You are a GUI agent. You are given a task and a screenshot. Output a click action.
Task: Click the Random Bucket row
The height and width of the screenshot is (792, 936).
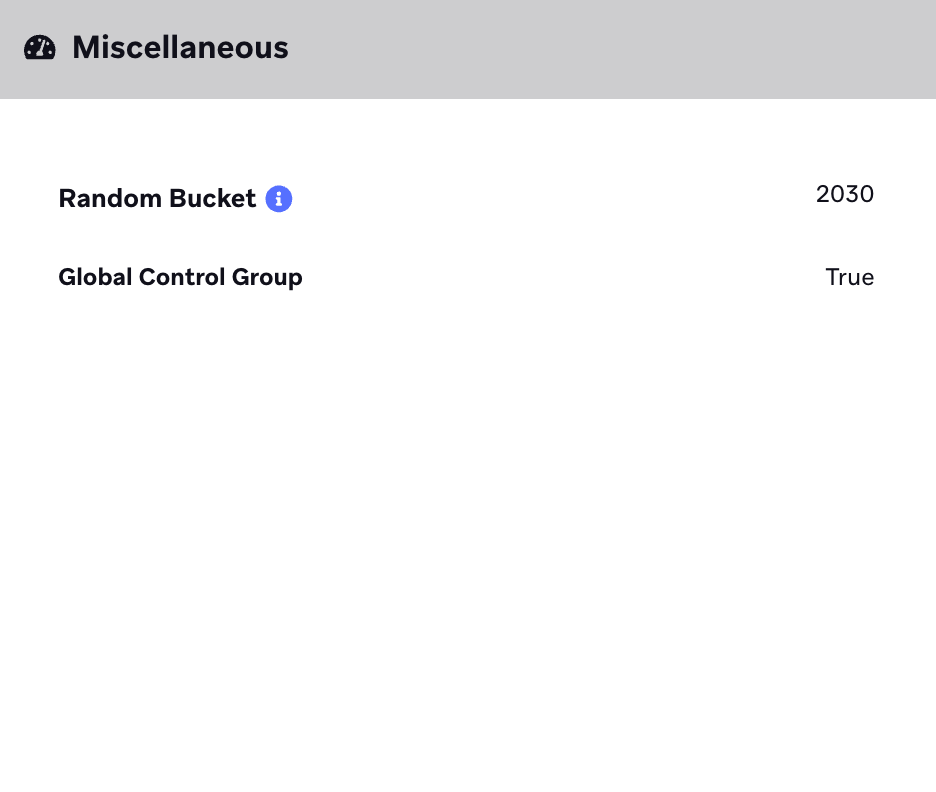[466, 198]
